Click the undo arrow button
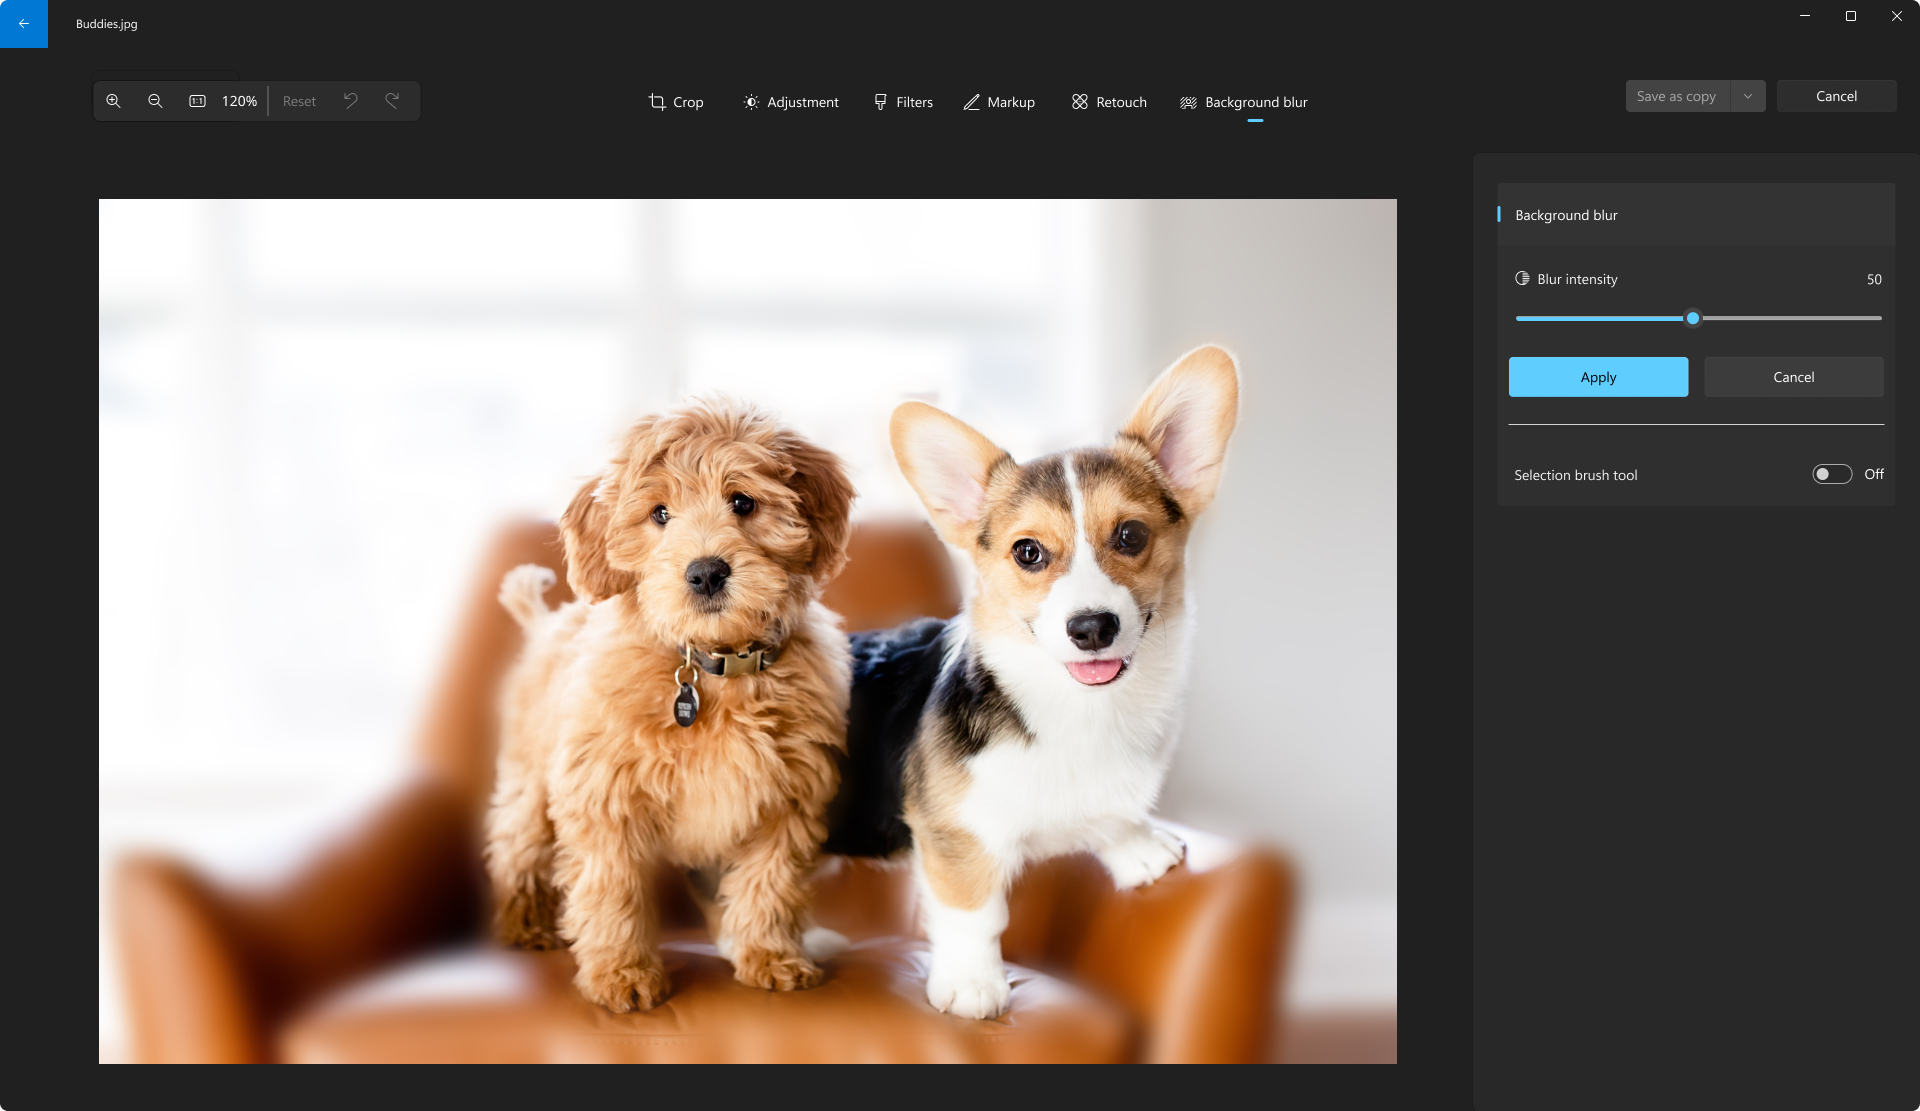1920x1111 pixels. [350, 101]
